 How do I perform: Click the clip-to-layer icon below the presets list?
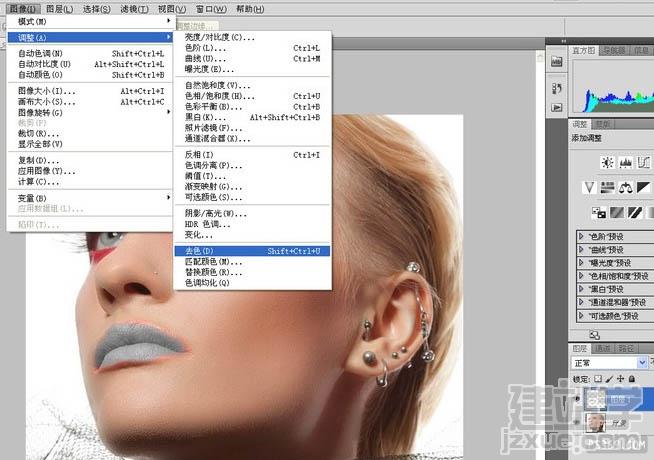tap(594, 335)
